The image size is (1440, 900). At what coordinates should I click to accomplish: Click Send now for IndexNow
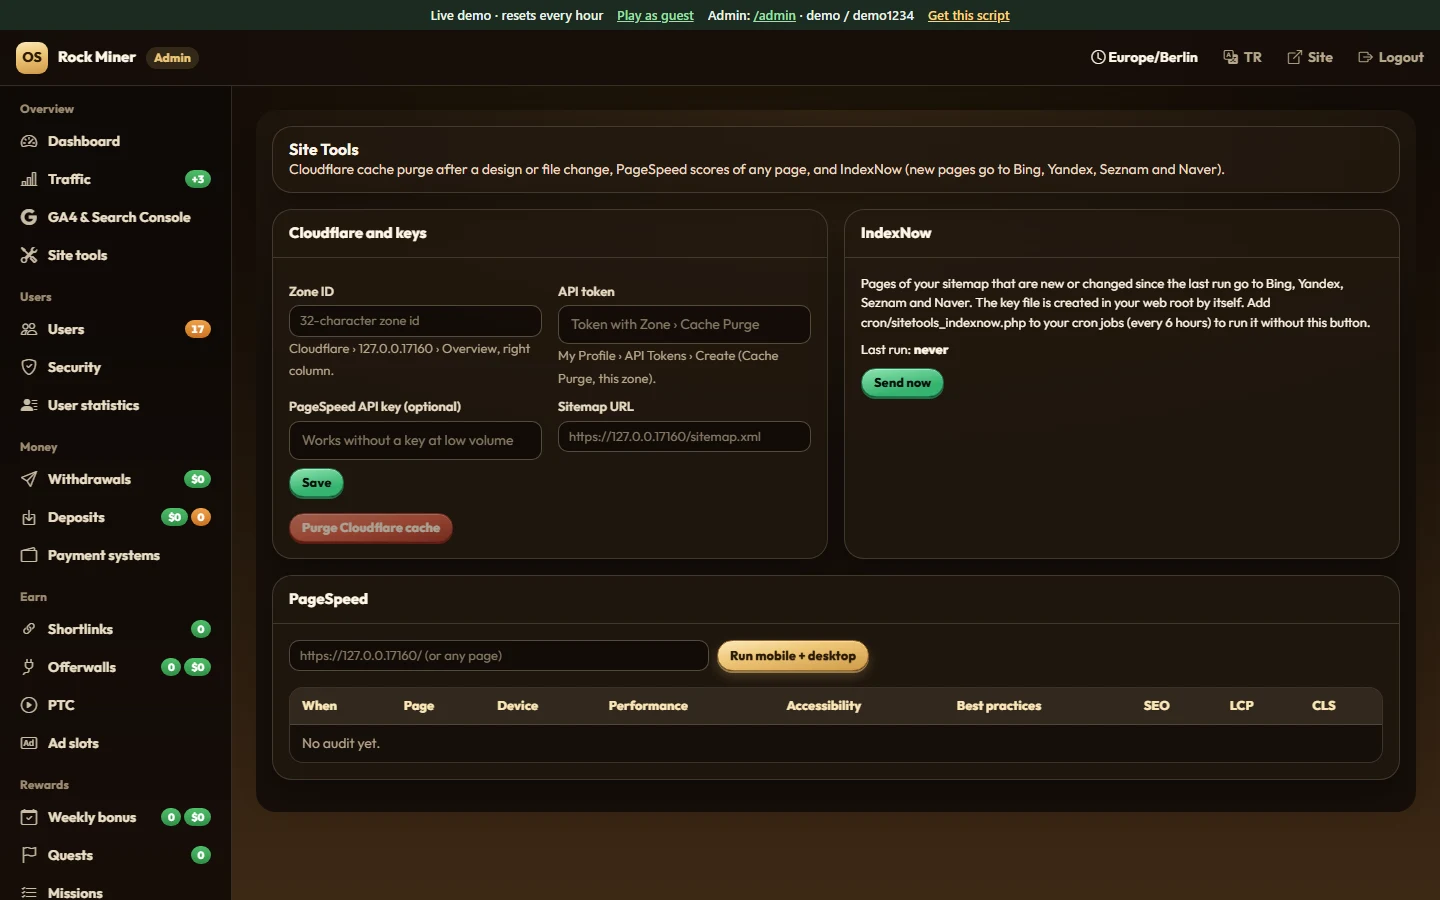point(902,383)
